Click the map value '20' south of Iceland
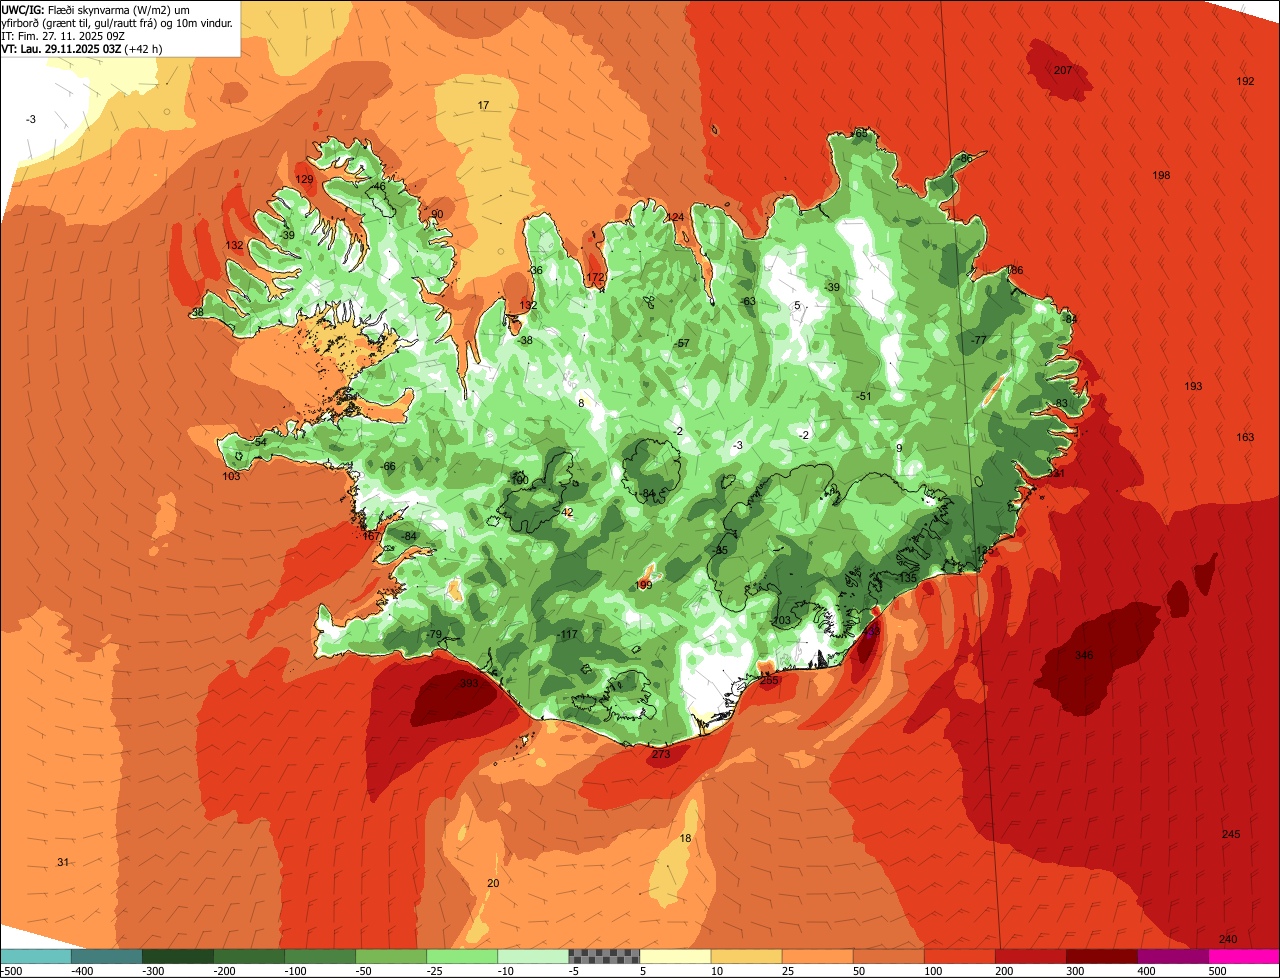 pos(492,883)
